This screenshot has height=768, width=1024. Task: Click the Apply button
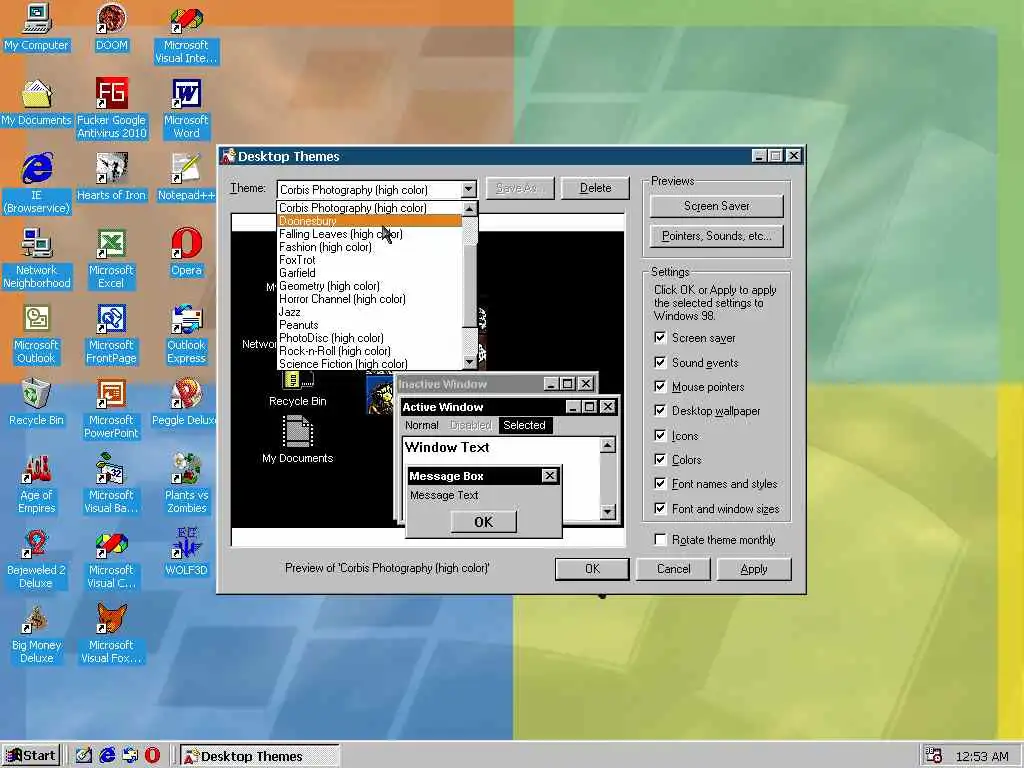point(754,569)
